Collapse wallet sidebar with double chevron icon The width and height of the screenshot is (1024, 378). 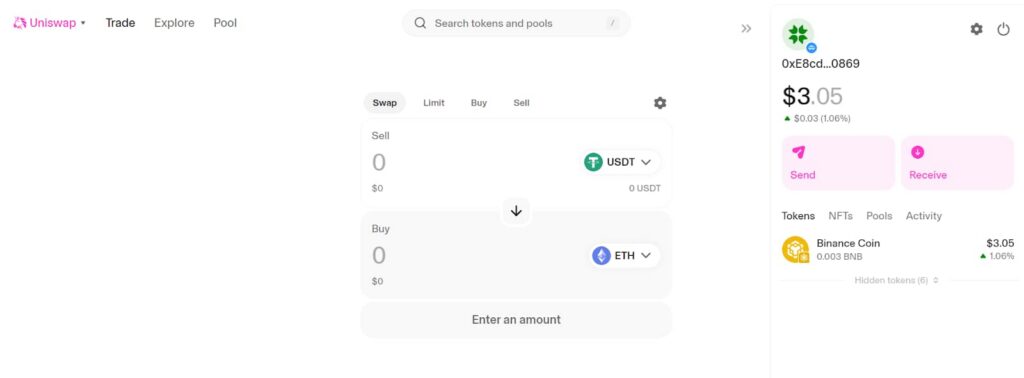pyautogui.click(x=746, y=29)
